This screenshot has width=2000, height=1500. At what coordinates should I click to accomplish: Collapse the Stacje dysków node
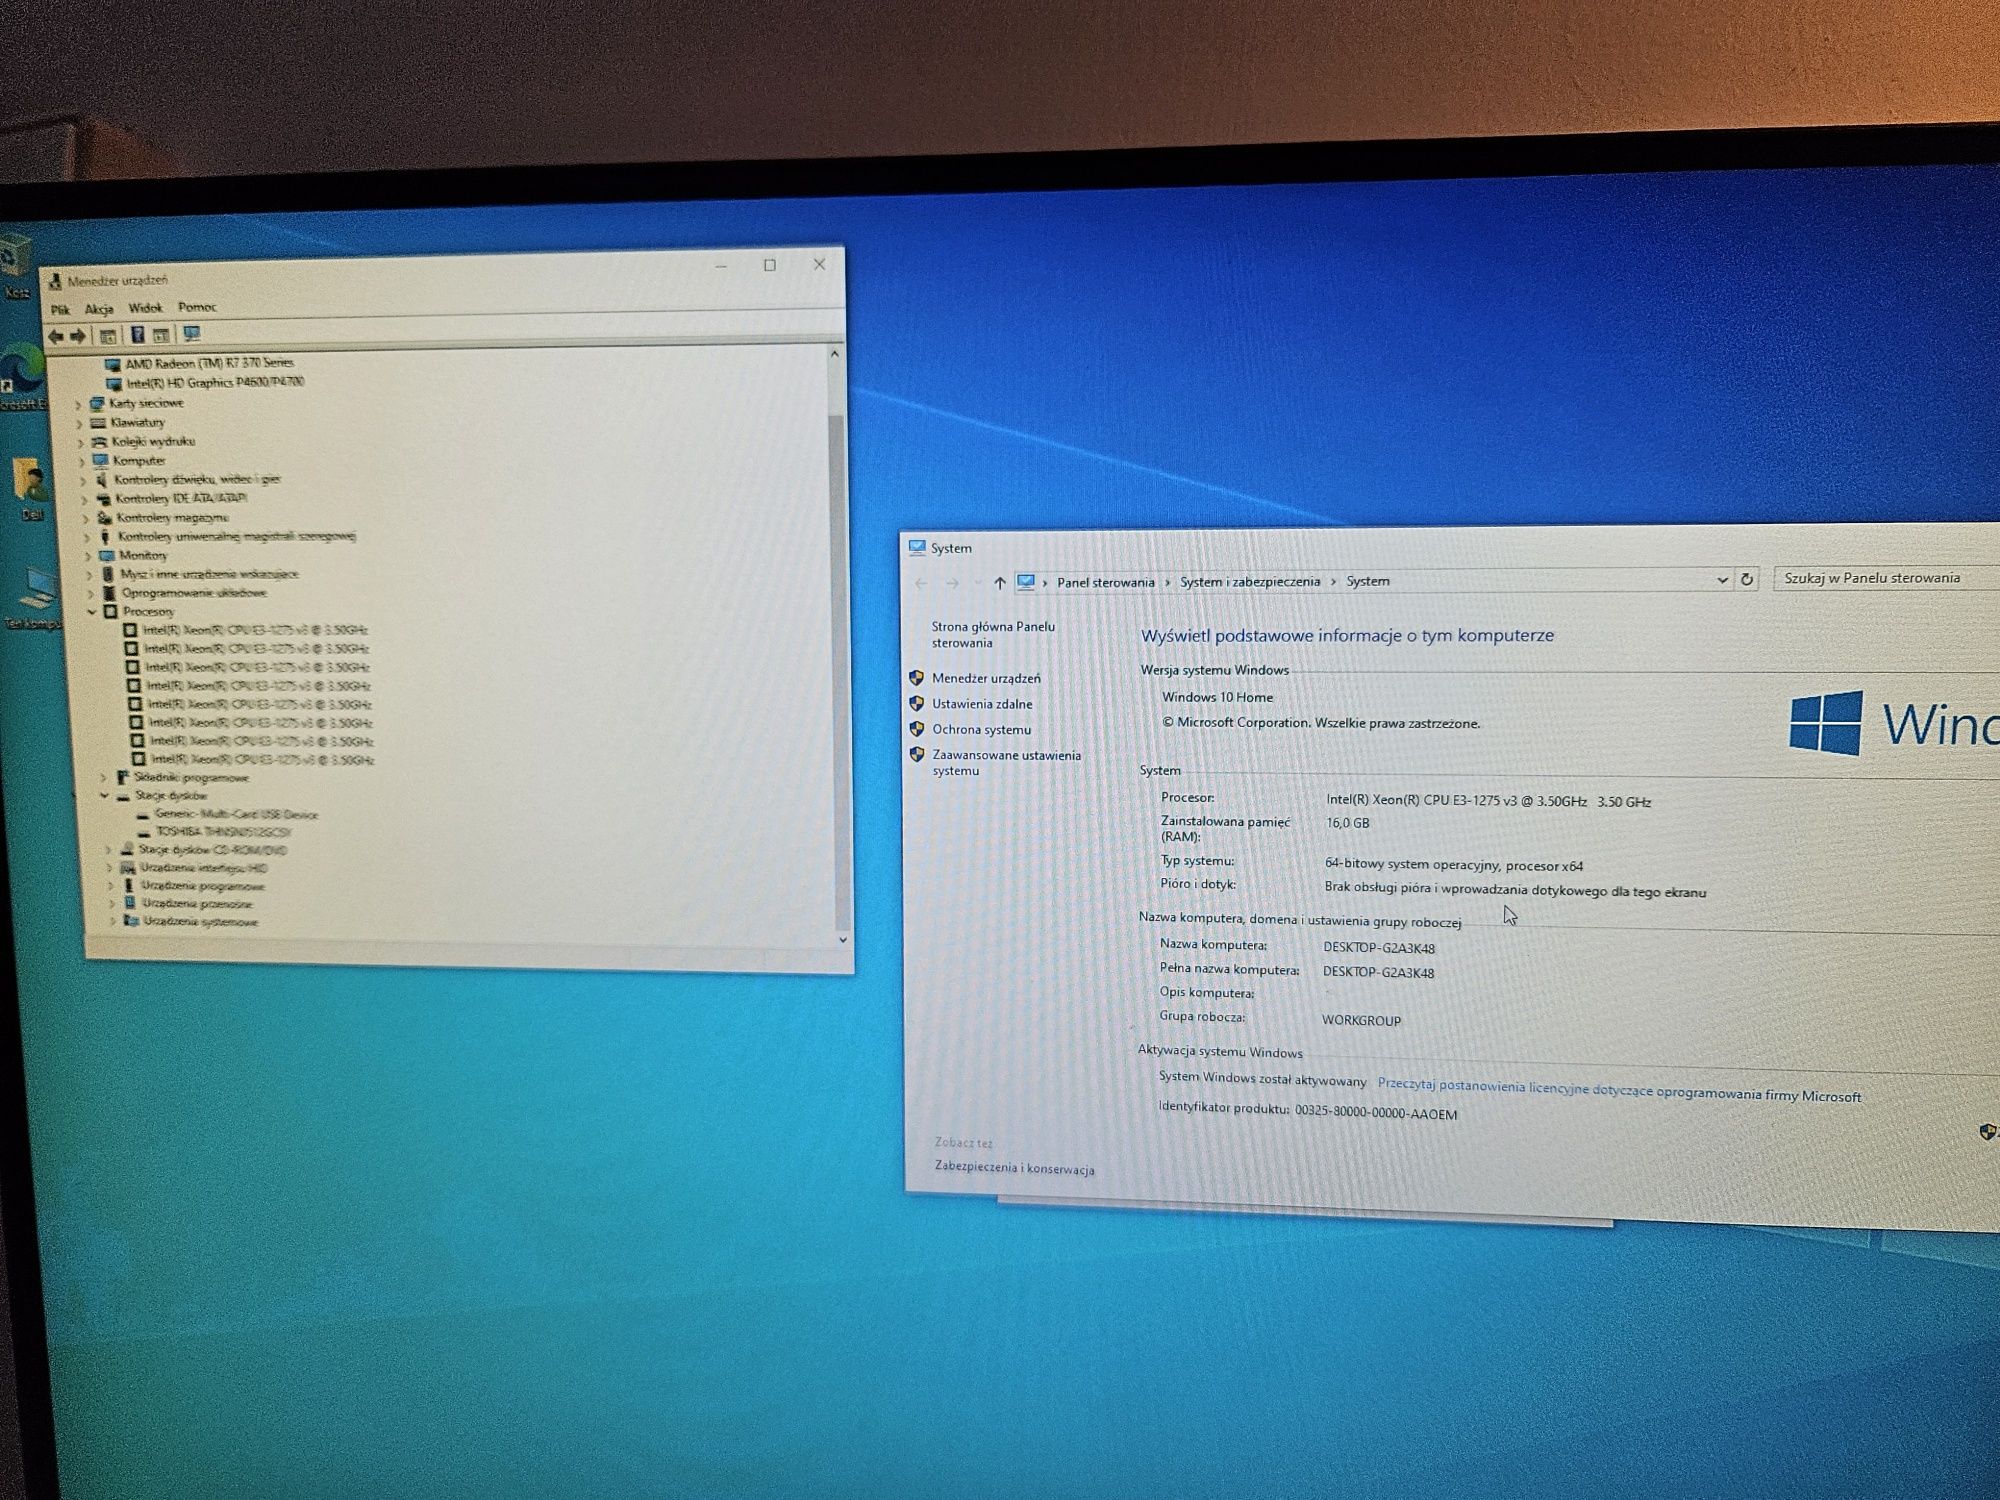pos(104,796)
